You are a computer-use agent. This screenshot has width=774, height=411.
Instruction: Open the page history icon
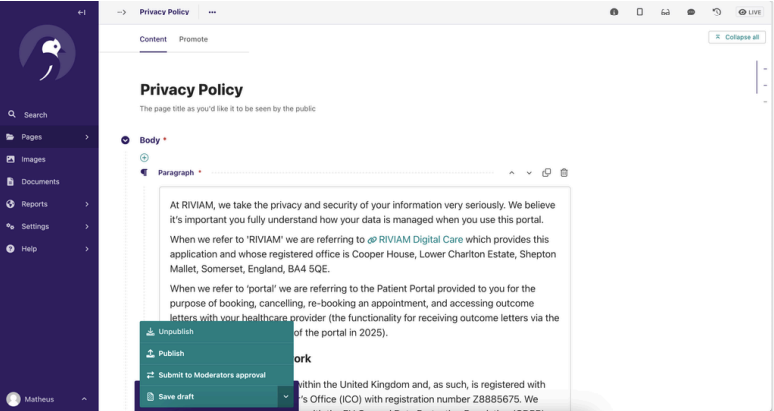(x=717, y=12)
